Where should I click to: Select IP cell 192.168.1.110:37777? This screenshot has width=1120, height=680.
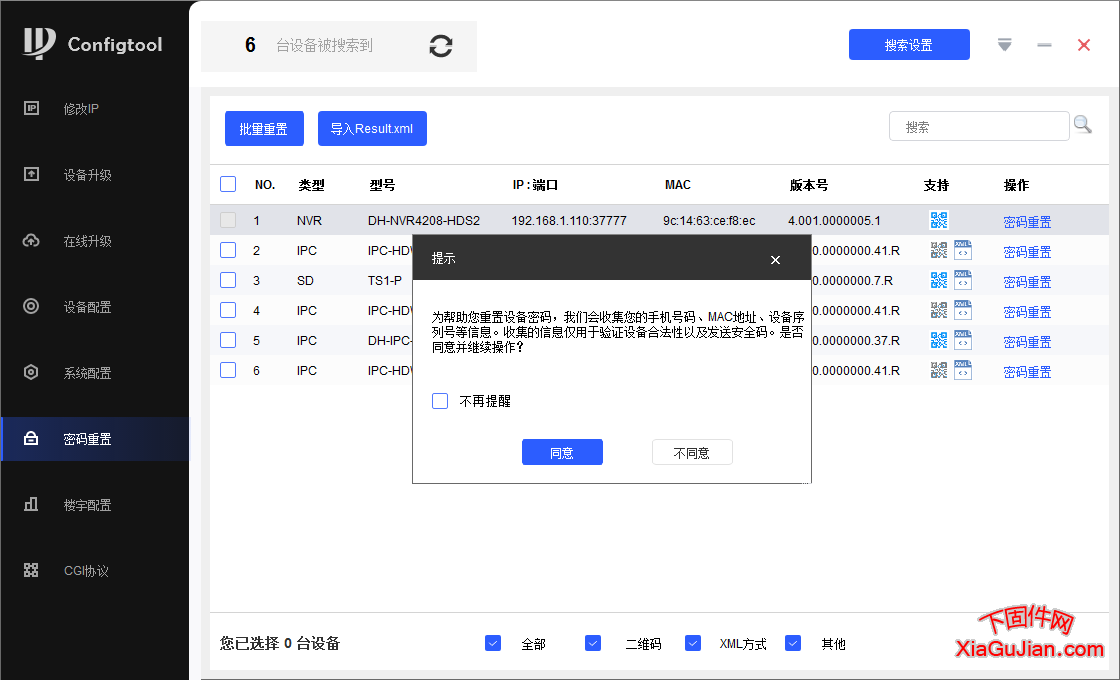click(x=569, y=221)
